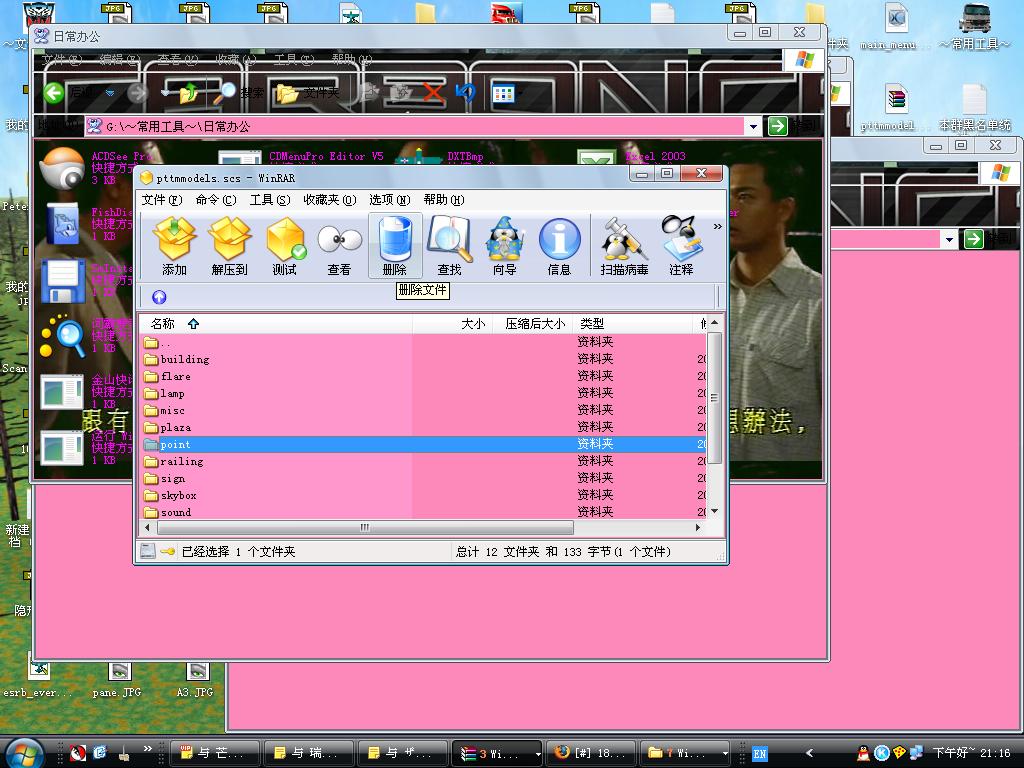Run the 测试 (Test) archive tool

[285, 246]
